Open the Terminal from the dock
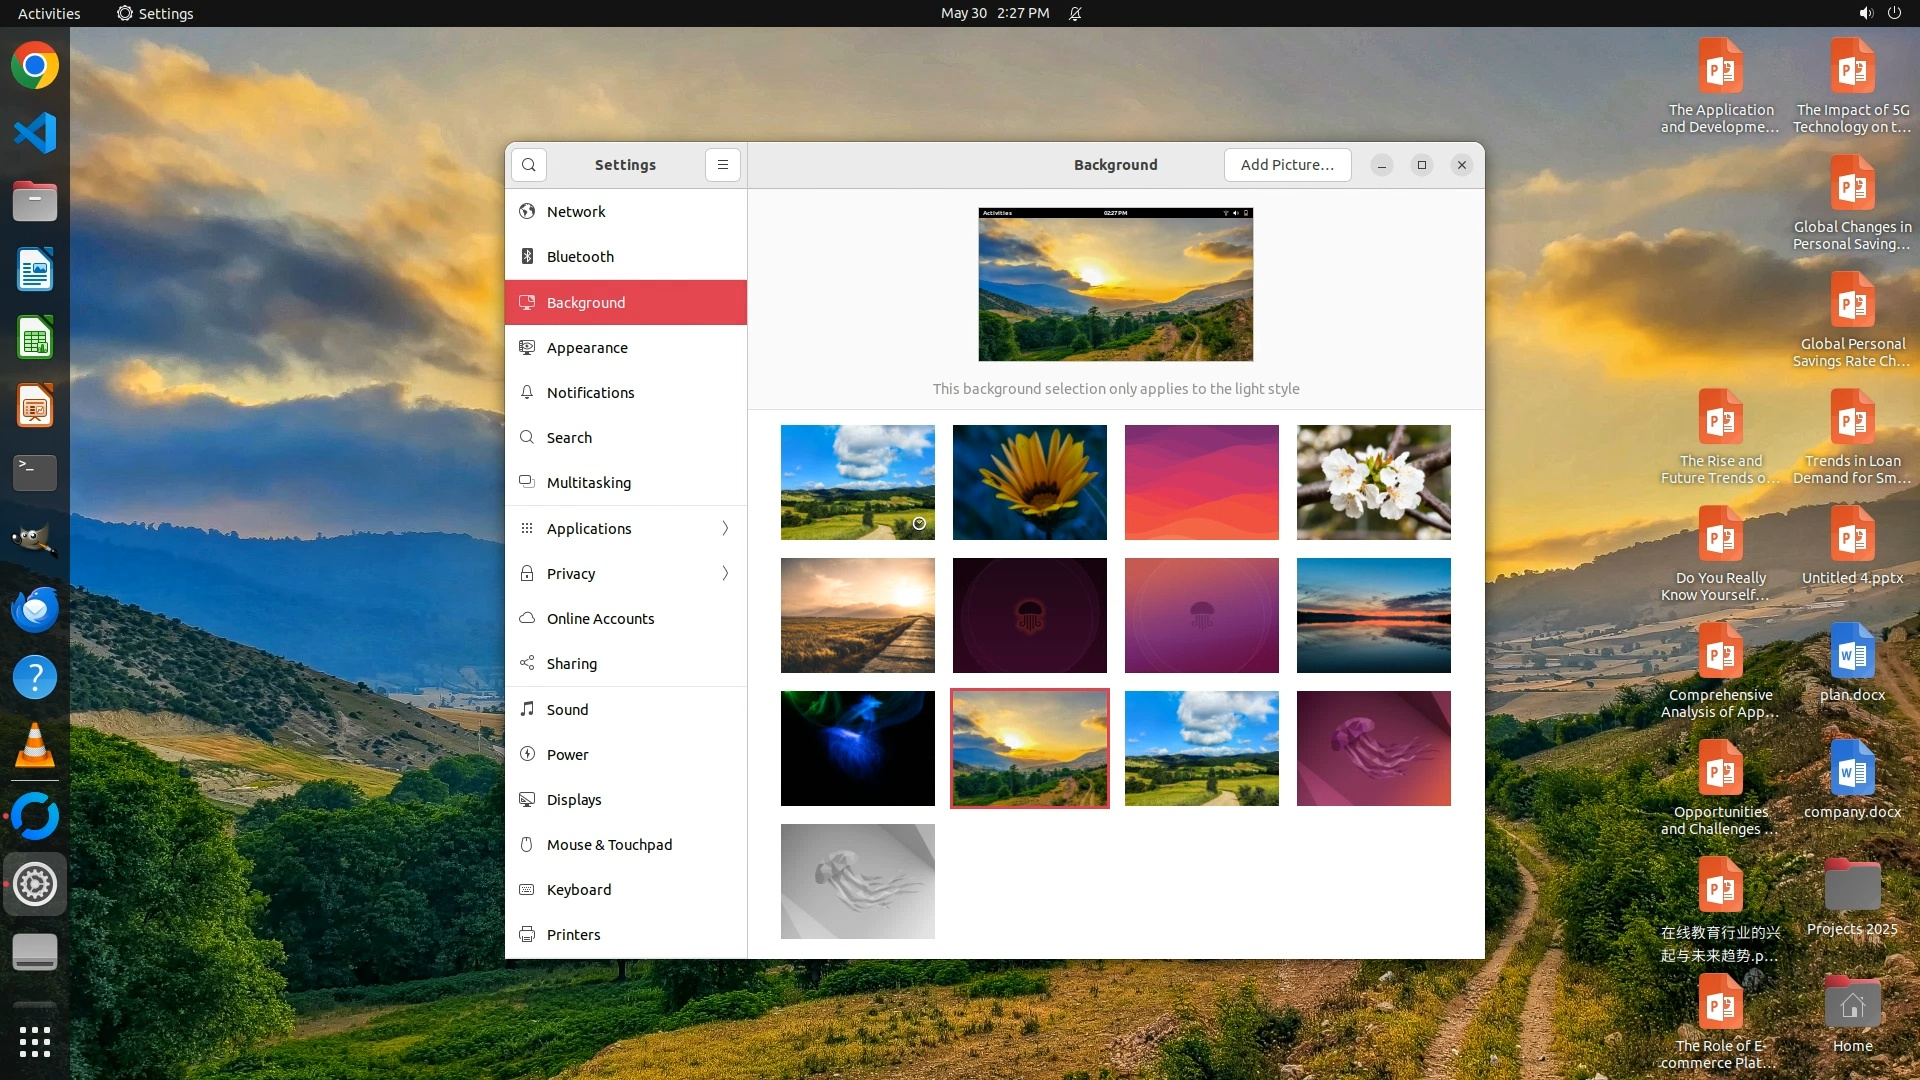Viewport: 1920px width, 1080px height. pyautogui.click(x=35, y=471)
